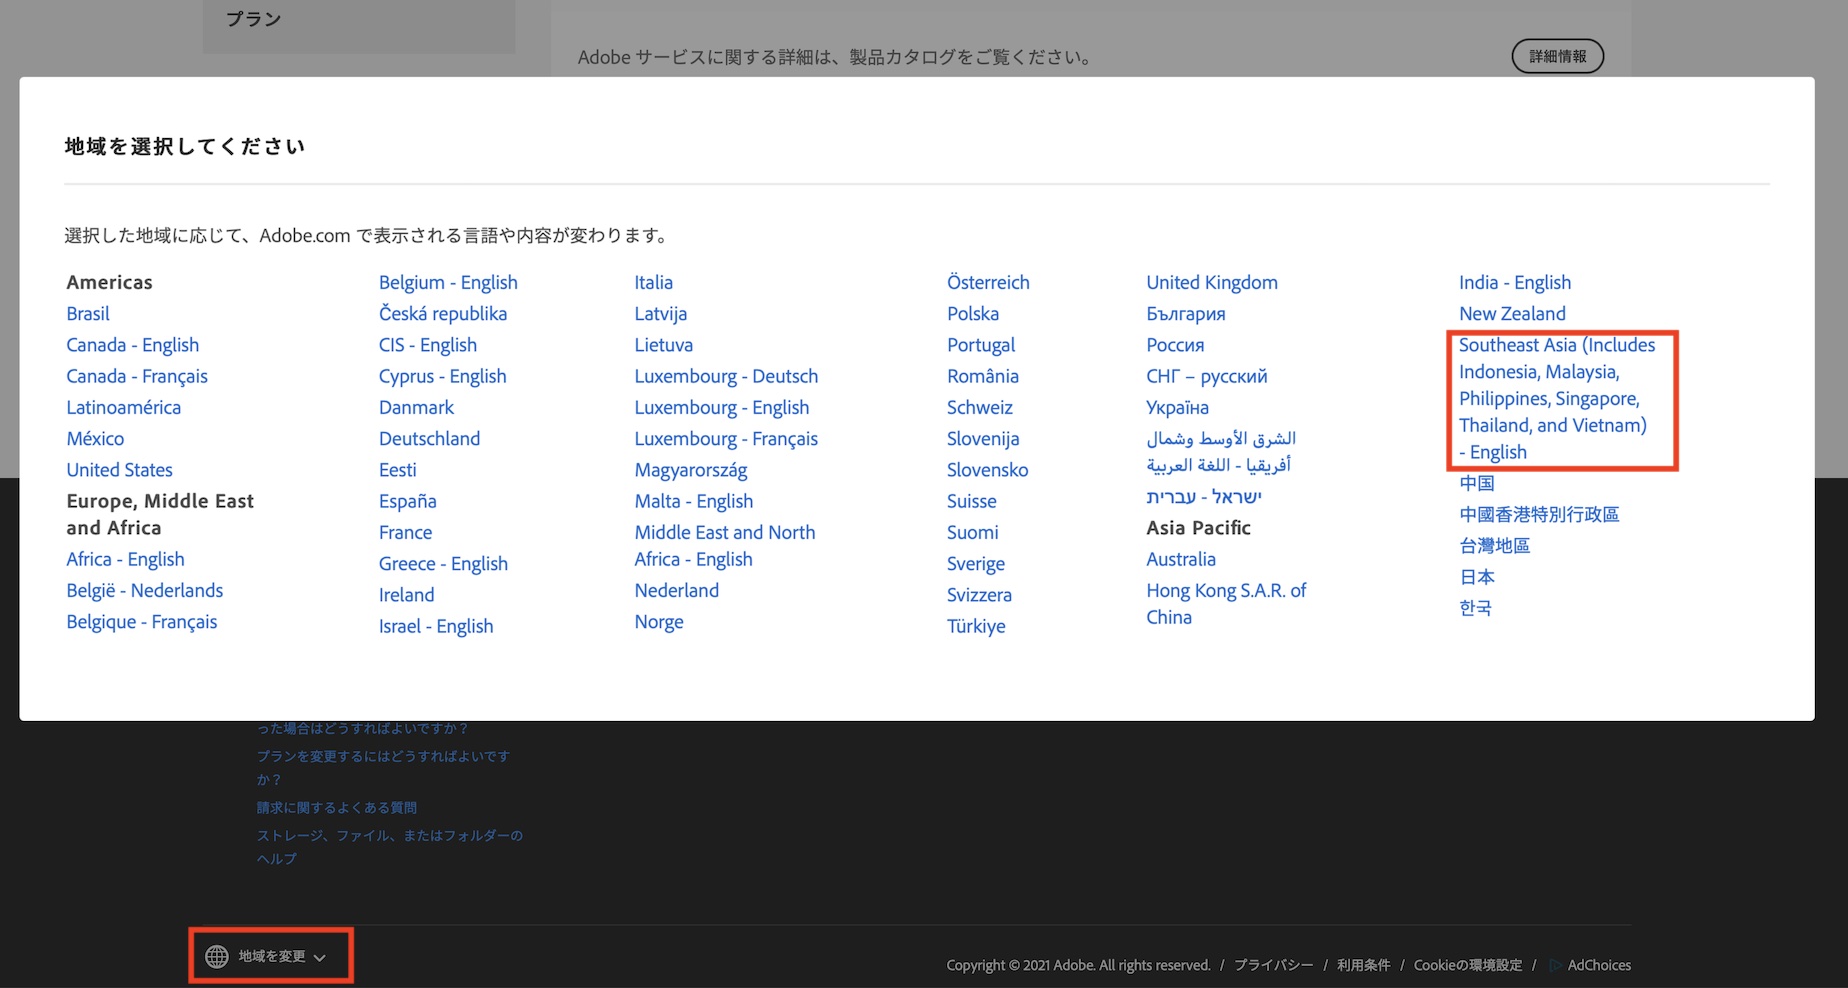Choose Italia region link
This screenshot has width=1848, height=988.
coord(654,283)
